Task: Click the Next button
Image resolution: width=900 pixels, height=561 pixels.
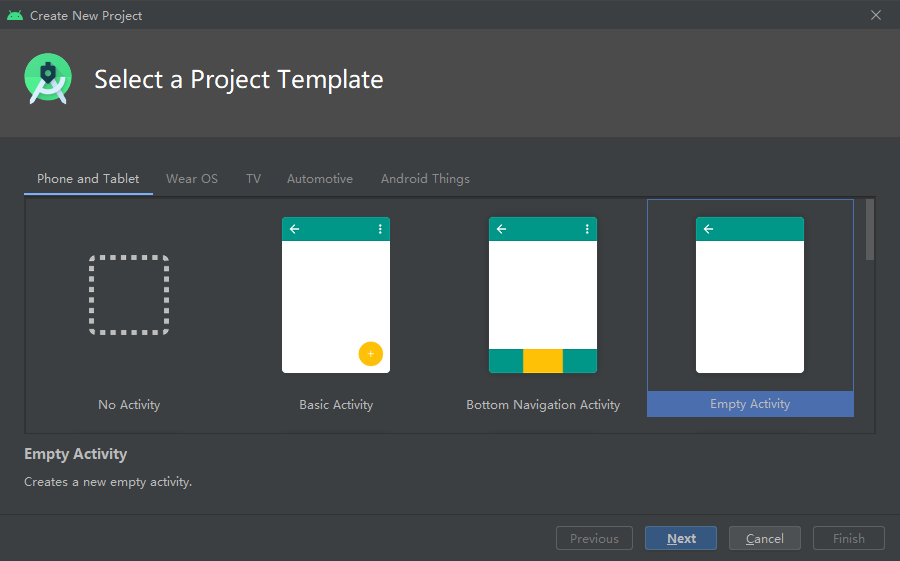Action: pyautogui.click(x=681, y=539)
